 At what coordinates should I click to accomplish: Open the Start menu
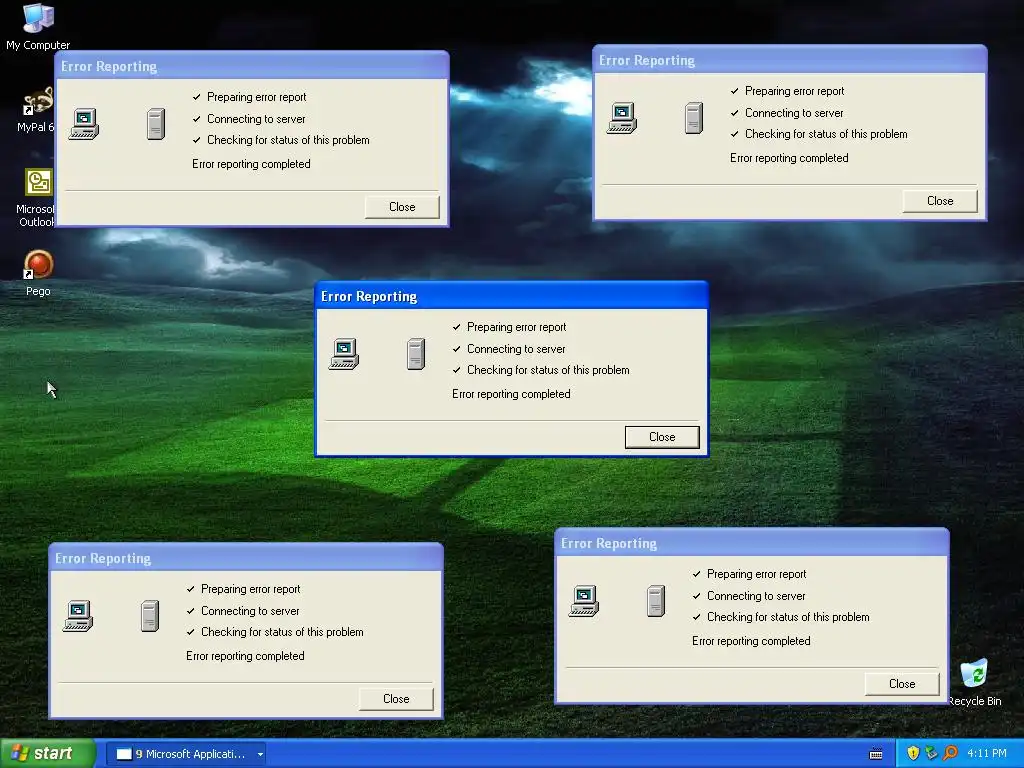[x=47, y=754]
